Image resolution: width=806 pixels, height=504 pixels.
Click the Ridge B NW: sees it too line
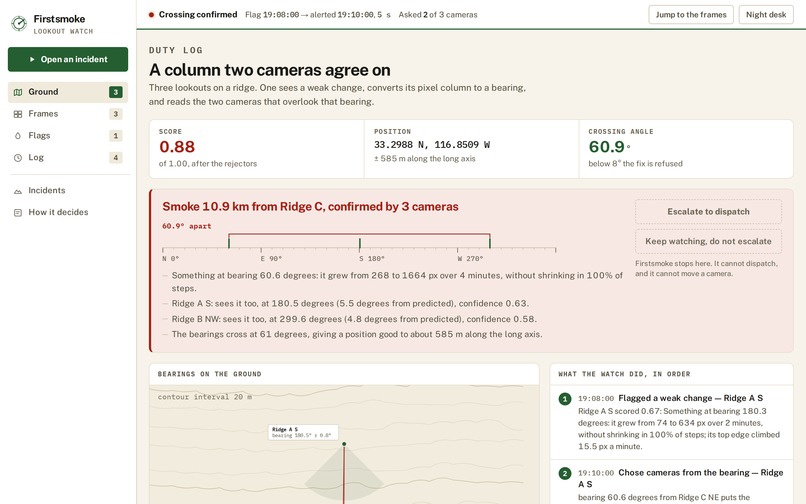coord(354,319)
